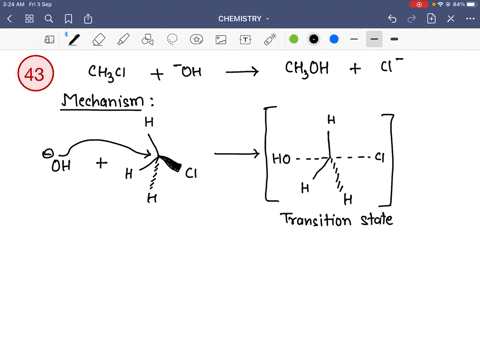Select the thinnest stroke width
Viewport: 480px width, 360px height.
click(x=354, y=39)
